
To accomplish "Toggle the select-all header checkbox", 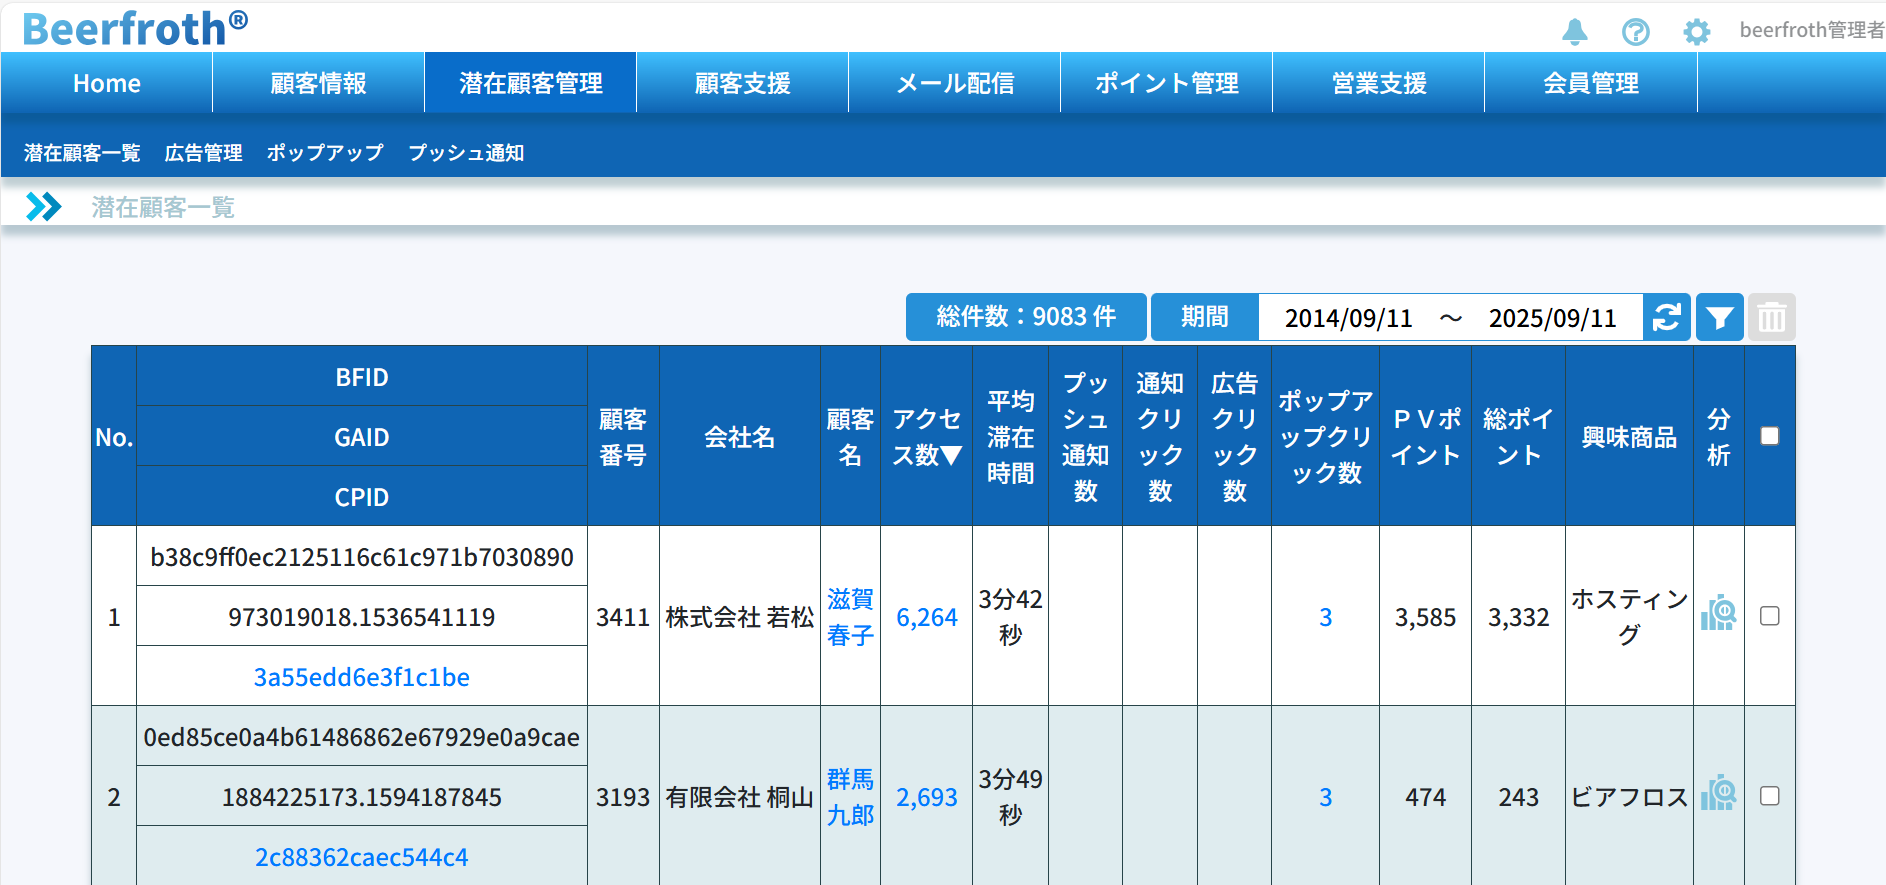I will [x=1769, y=436].
